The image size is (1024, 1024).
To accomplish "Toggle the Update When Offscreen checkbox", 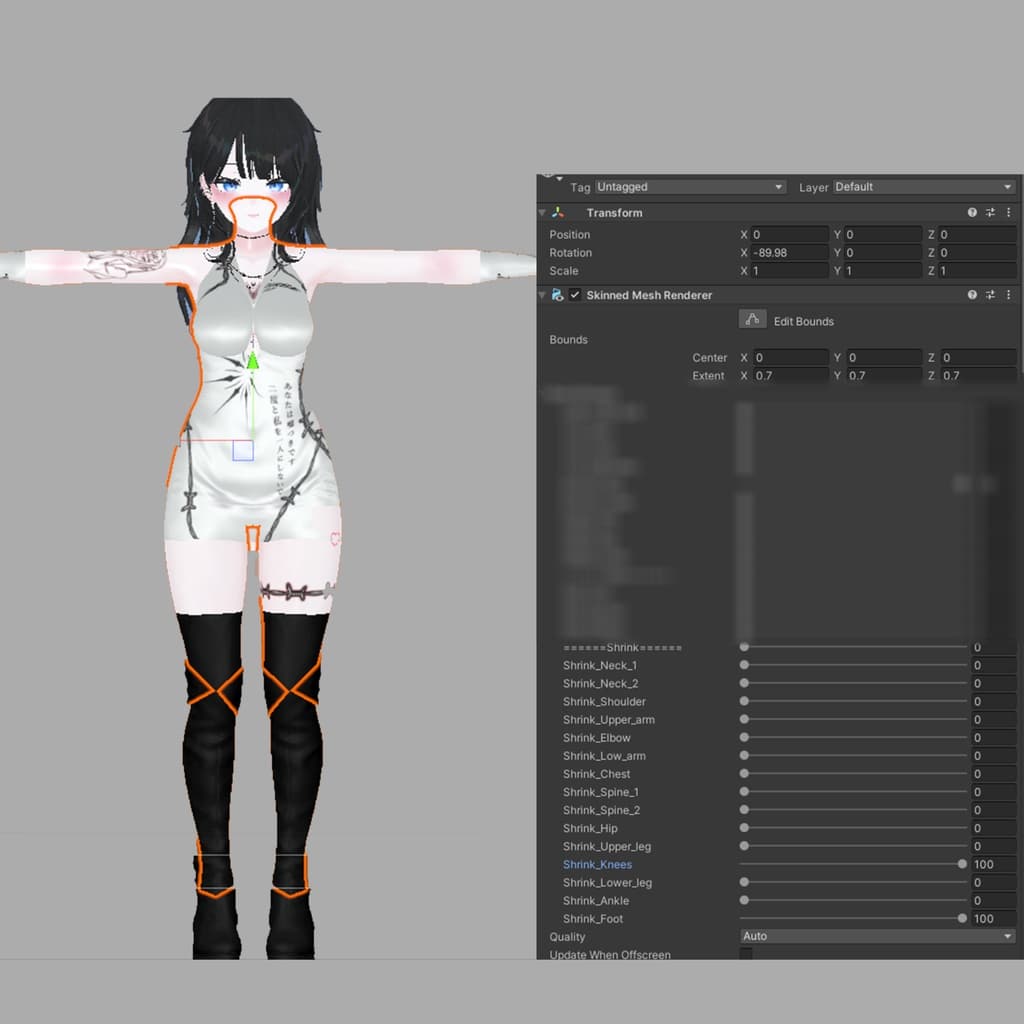I will pos(746,953).
